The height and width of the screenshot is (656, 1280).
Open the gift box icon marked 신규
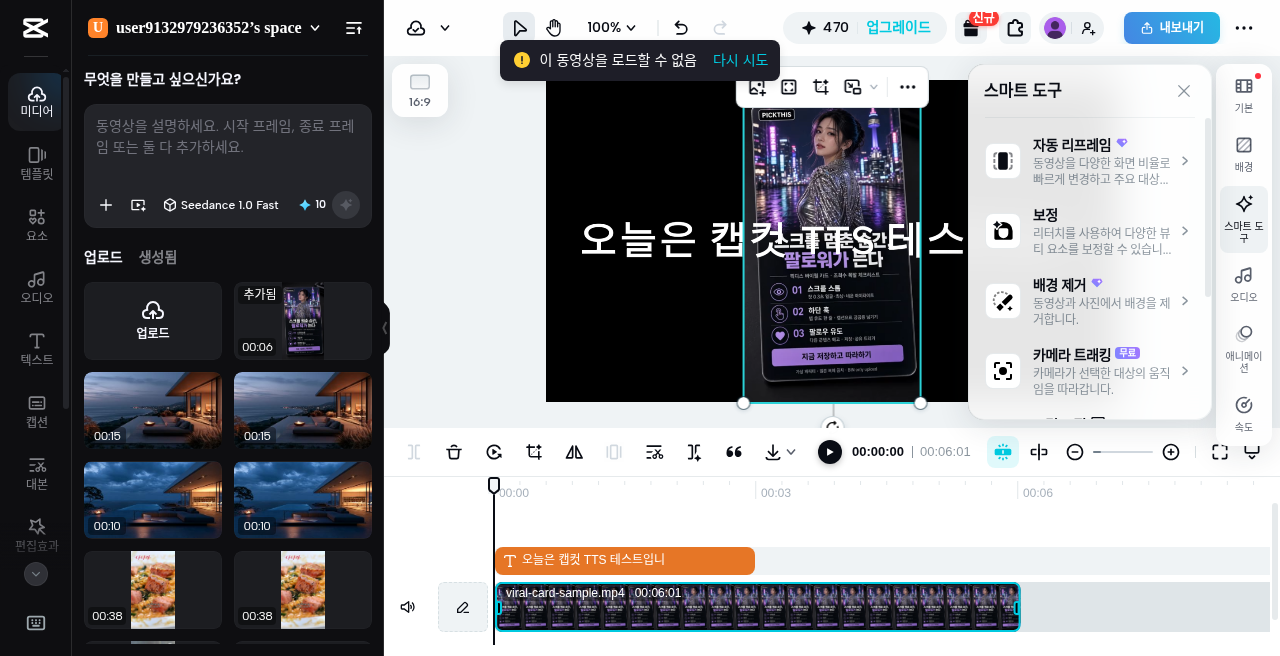(x=970, y=28)
